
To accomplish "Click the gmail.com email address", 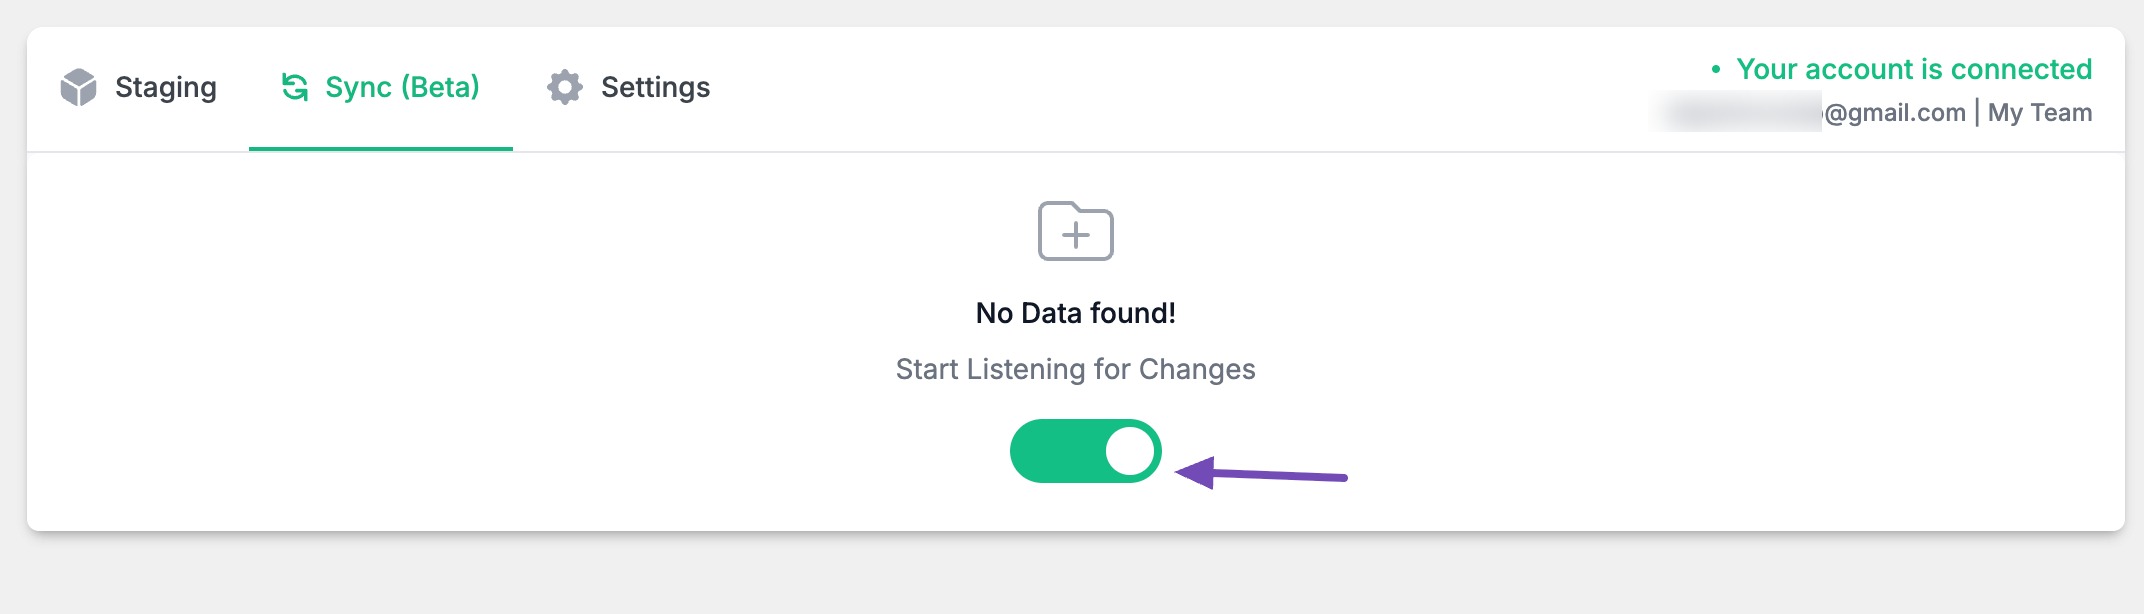I will (x=1895, y=113).
